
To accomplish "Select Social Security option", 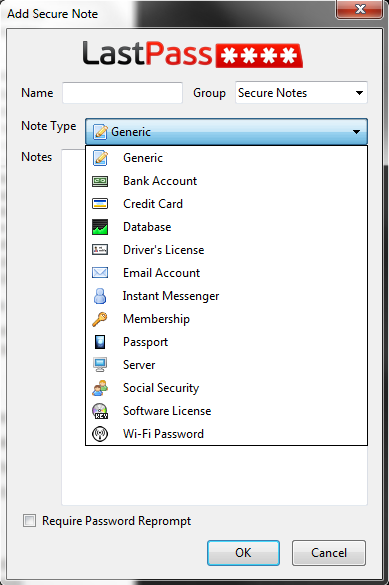I will (x=226, y=388).
